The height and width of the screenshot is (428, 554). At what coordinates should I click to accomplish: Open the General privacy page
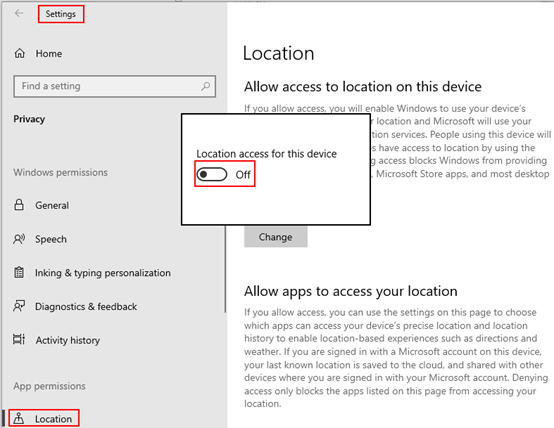[52, 205]
